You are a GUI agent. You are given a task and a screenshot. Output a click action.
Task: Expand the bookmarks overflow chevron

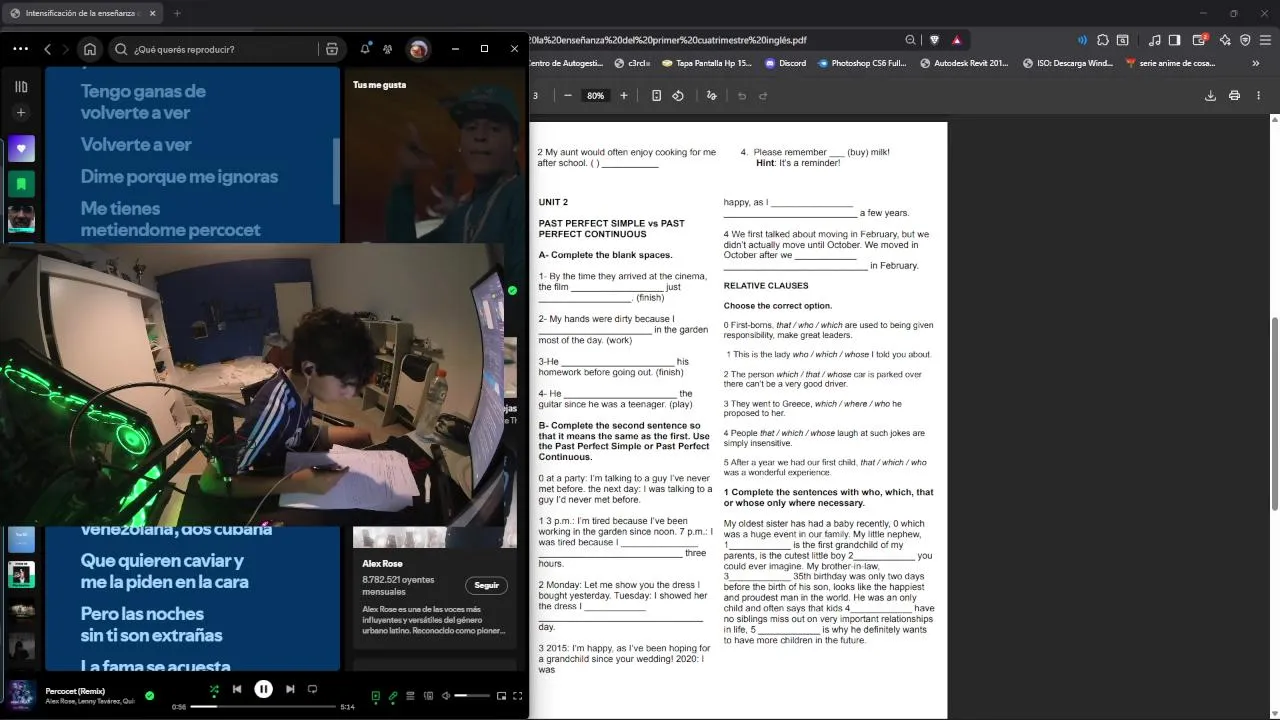[x=1256, y=63]
